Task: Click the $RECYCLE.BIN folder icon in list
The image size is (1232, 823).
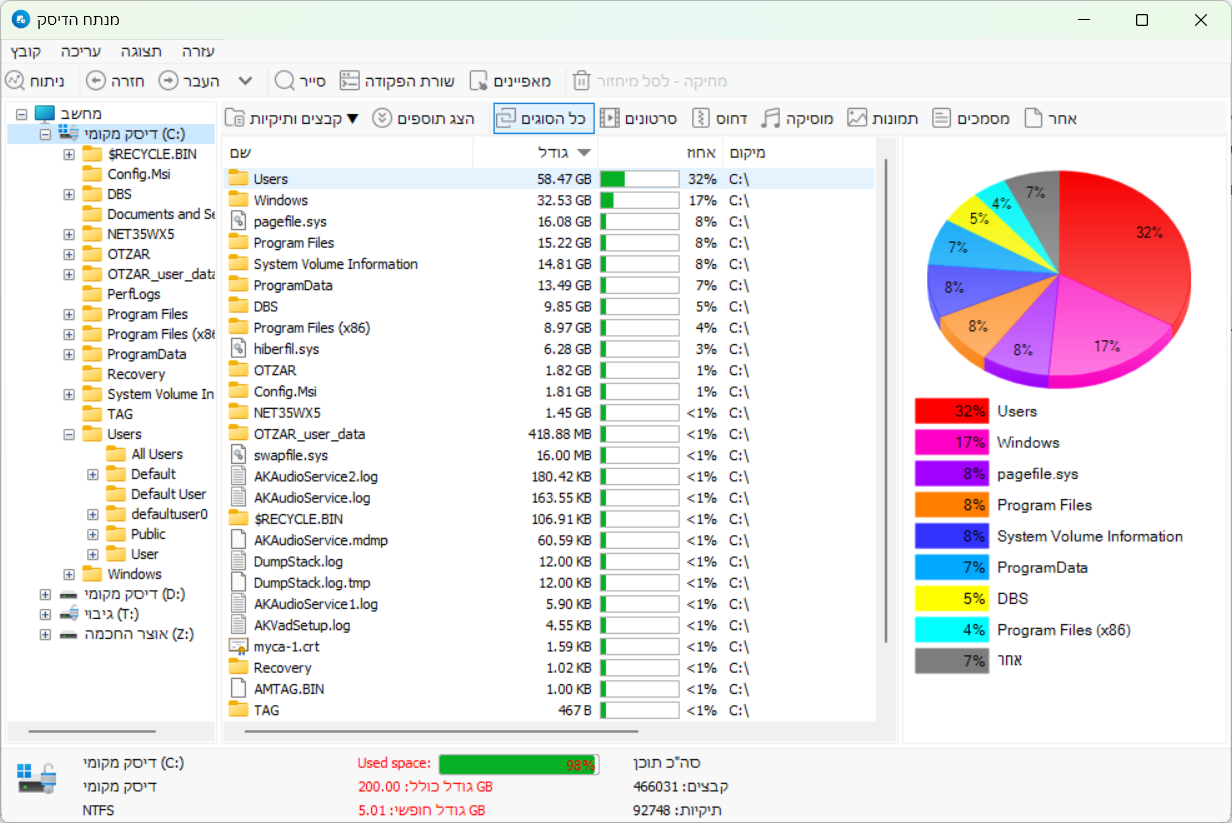Action: (238, 519)
